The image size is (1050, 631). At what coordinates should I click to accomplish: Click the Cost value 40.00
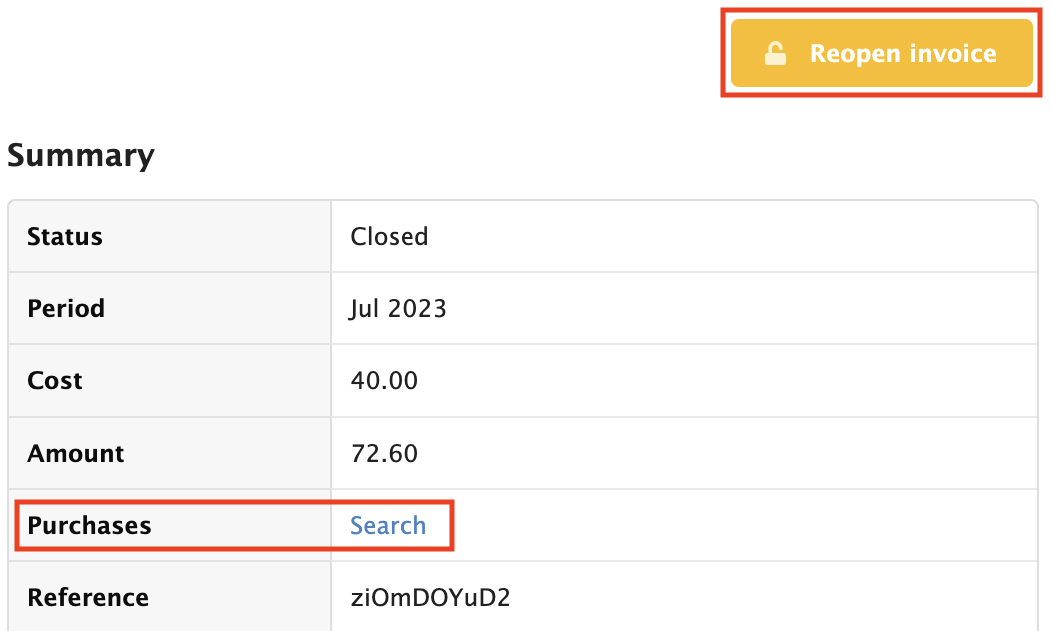384,380
